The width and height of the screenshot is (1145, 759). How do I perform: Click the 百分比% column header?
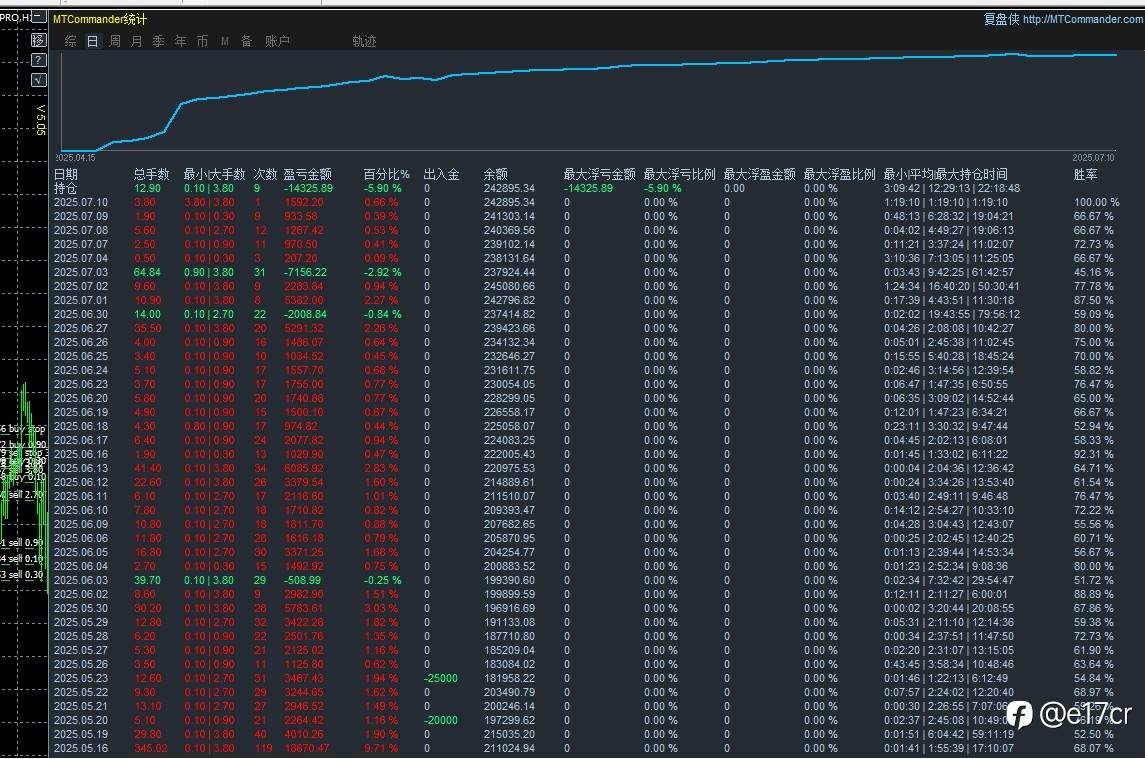point(386,174)
